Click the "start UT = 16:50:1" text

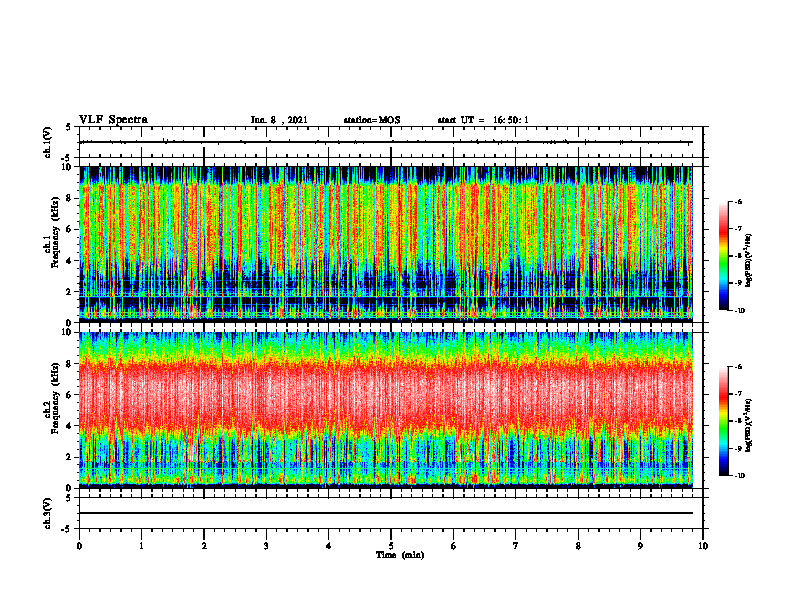point(483,120)
